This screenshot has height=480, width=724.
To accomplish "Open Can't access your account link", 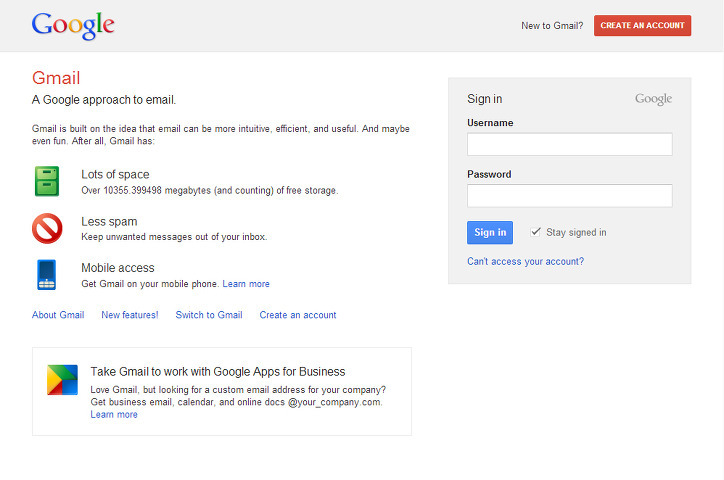I will [x=525, y=261].
